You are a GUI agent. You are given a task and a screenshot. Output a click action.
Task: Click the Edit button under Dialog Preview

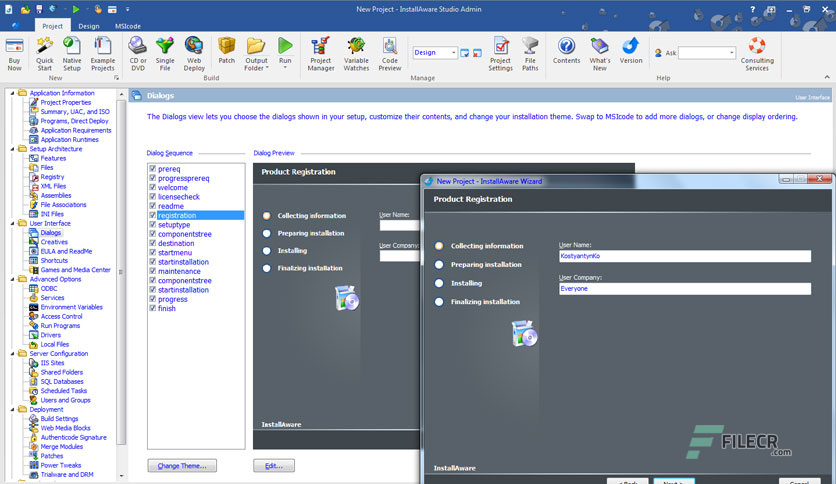tap(274, 465)
